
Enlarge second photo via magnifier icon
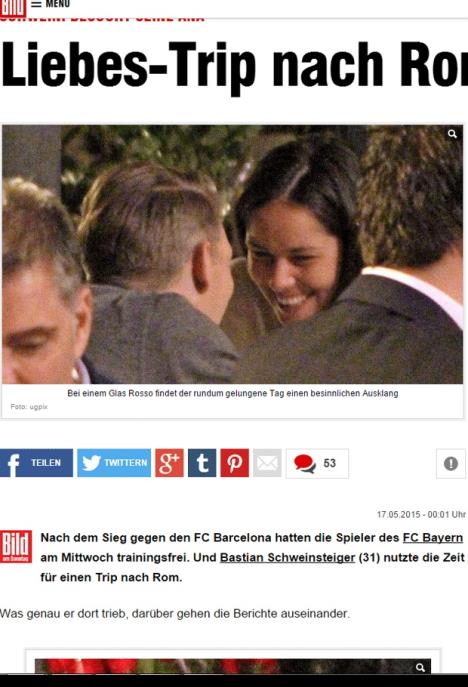pyautogui.click(x=420, y=667)
